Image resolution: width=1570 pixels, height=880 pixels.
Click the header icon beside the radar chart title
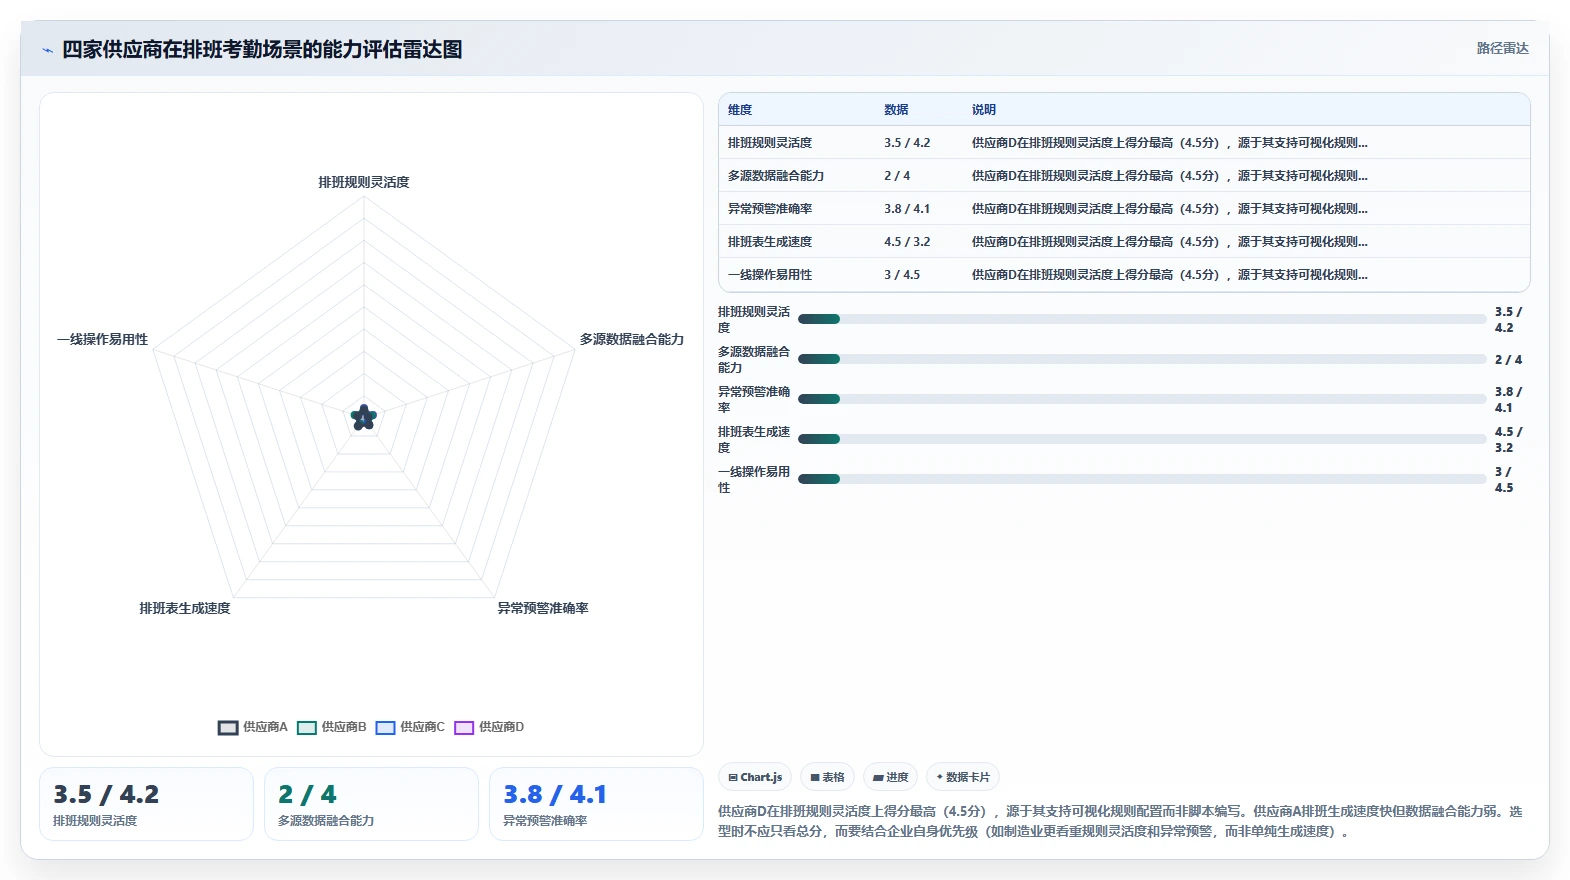coord(47,50)
